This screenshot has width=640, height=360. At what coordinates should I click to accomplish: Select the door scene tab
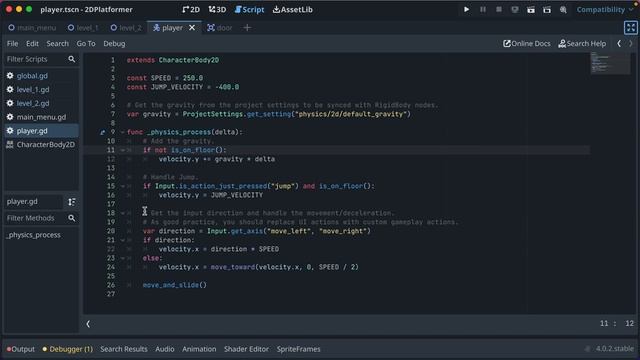220,28
